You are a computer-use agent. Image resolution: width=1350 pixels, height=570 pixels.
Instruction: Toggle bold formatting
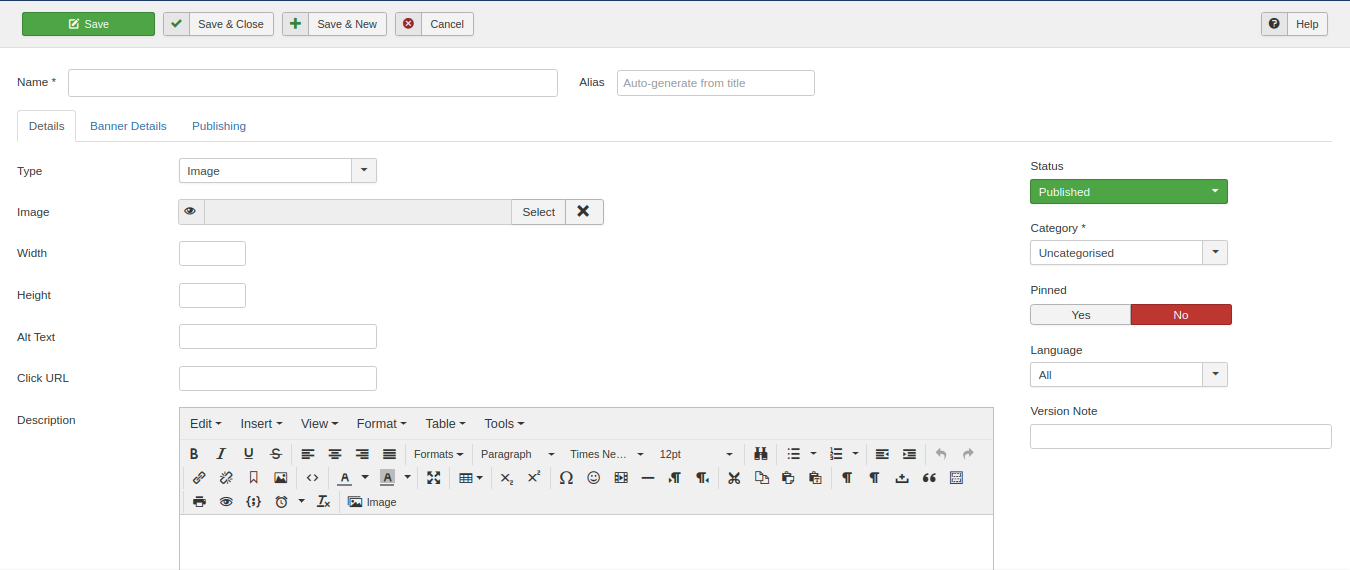[x=194, y=454]
